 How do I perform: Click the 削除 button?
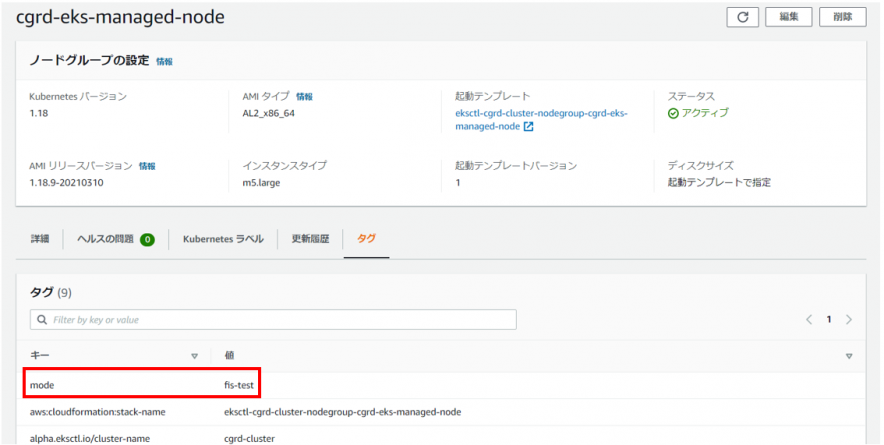coord(842,17)
